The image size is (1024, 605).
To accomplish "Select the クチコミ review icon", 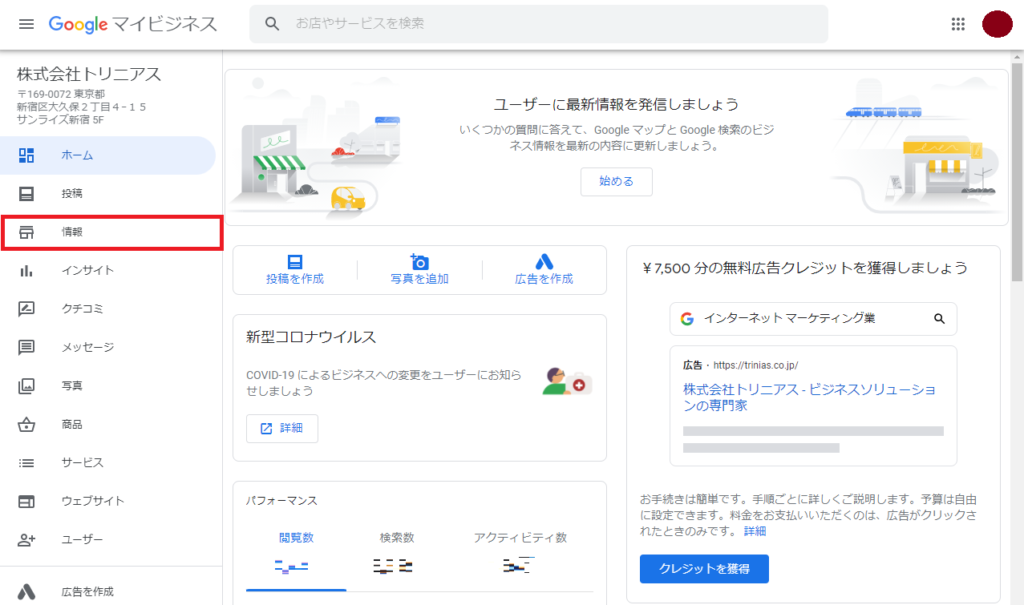I will [x=26, y=308].
